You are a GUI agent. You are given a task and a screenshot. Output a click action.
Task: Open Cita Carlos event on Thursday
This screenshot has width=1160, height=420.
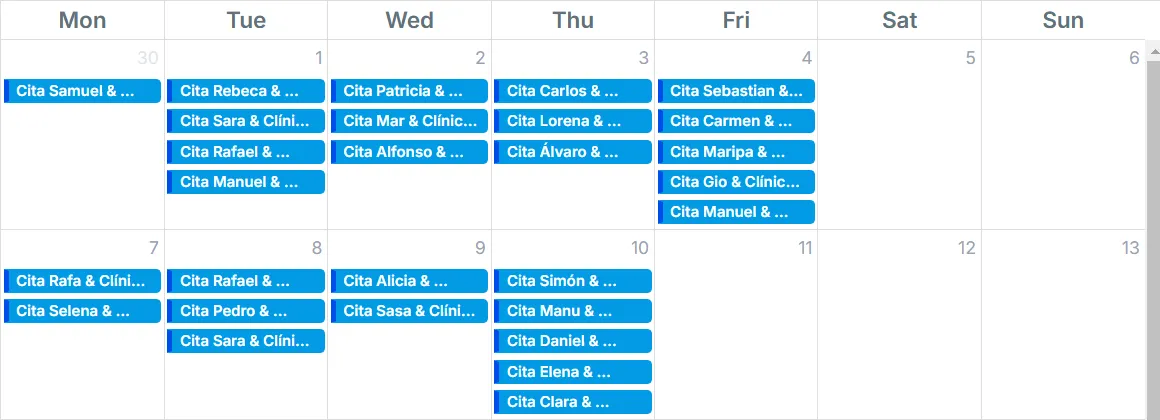click(x=573, y=91)
